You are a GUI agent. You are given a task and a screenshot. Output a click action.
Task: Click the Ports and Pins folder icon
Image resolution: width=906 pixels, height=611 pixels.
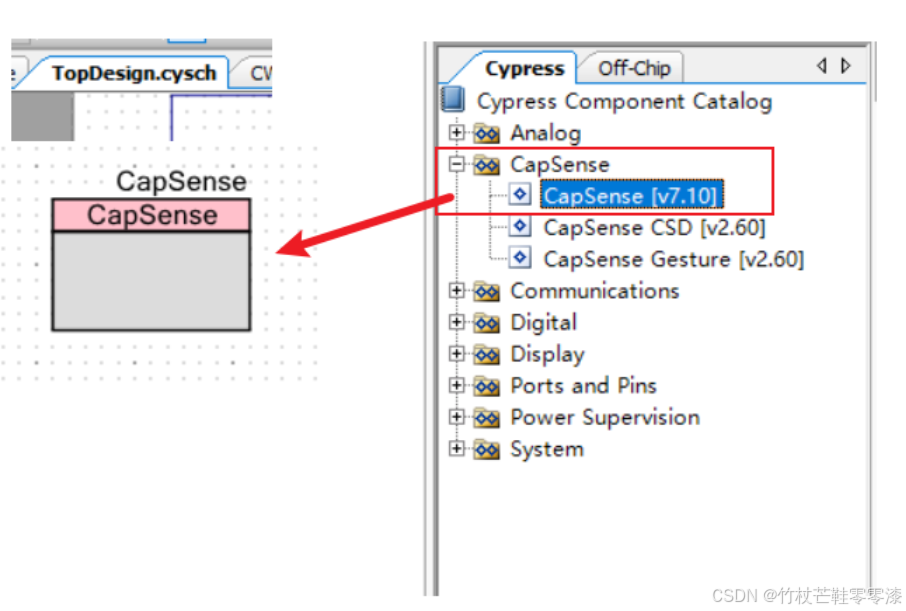(x=487, y=386)
